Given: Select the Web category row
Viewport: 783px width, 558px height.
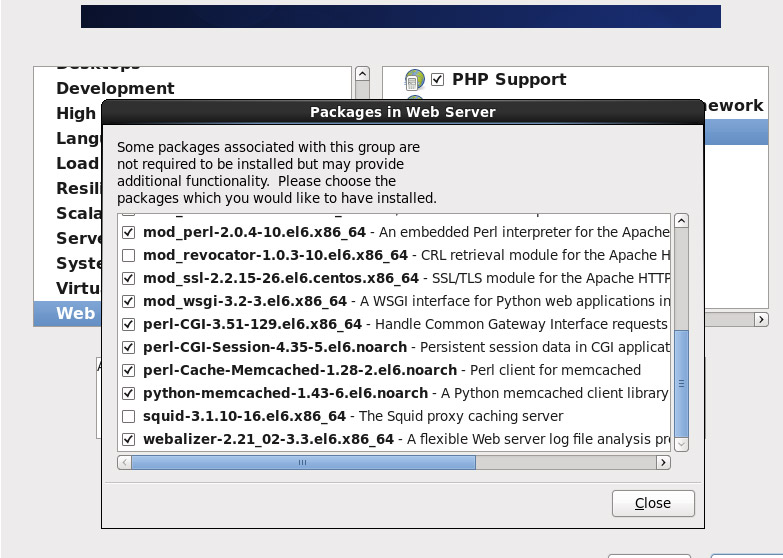Looking at the screenshot, I should [67, 314].
